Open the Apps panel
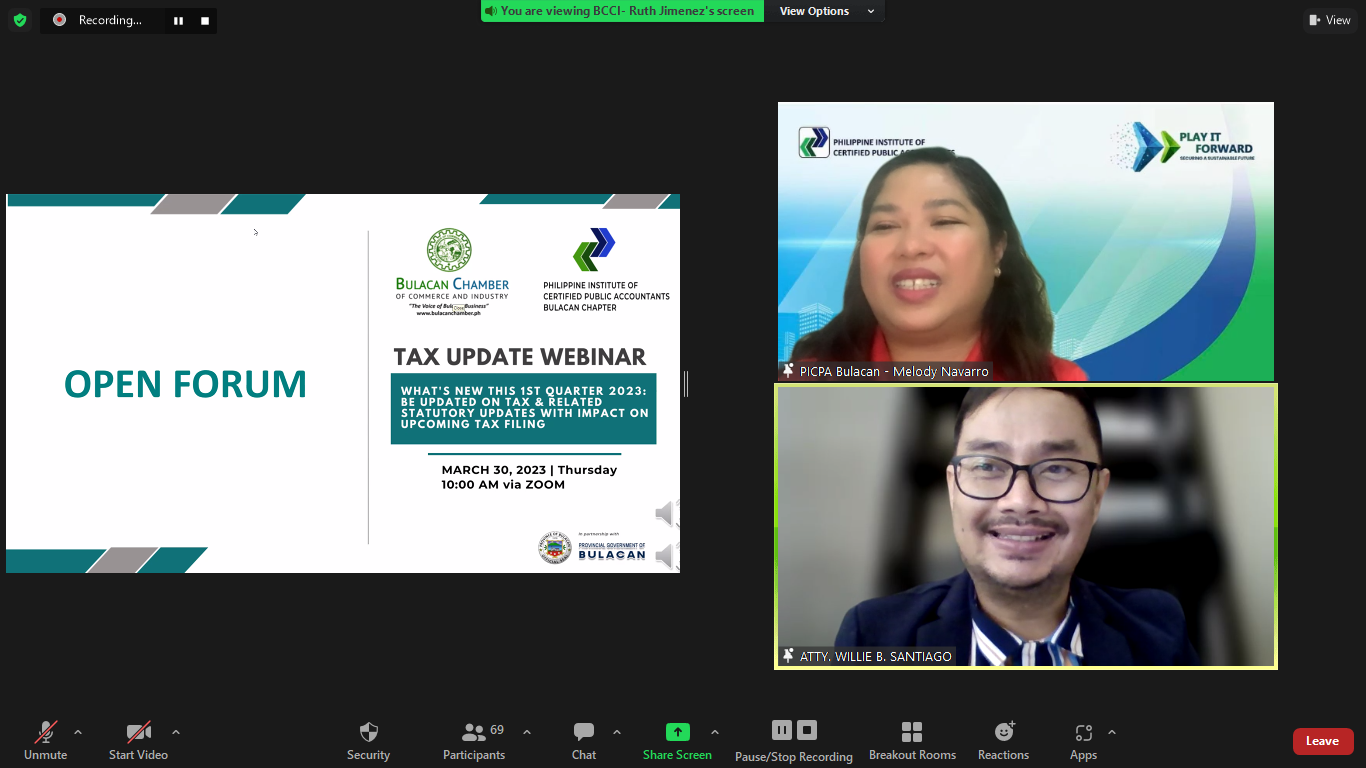 1083,740
